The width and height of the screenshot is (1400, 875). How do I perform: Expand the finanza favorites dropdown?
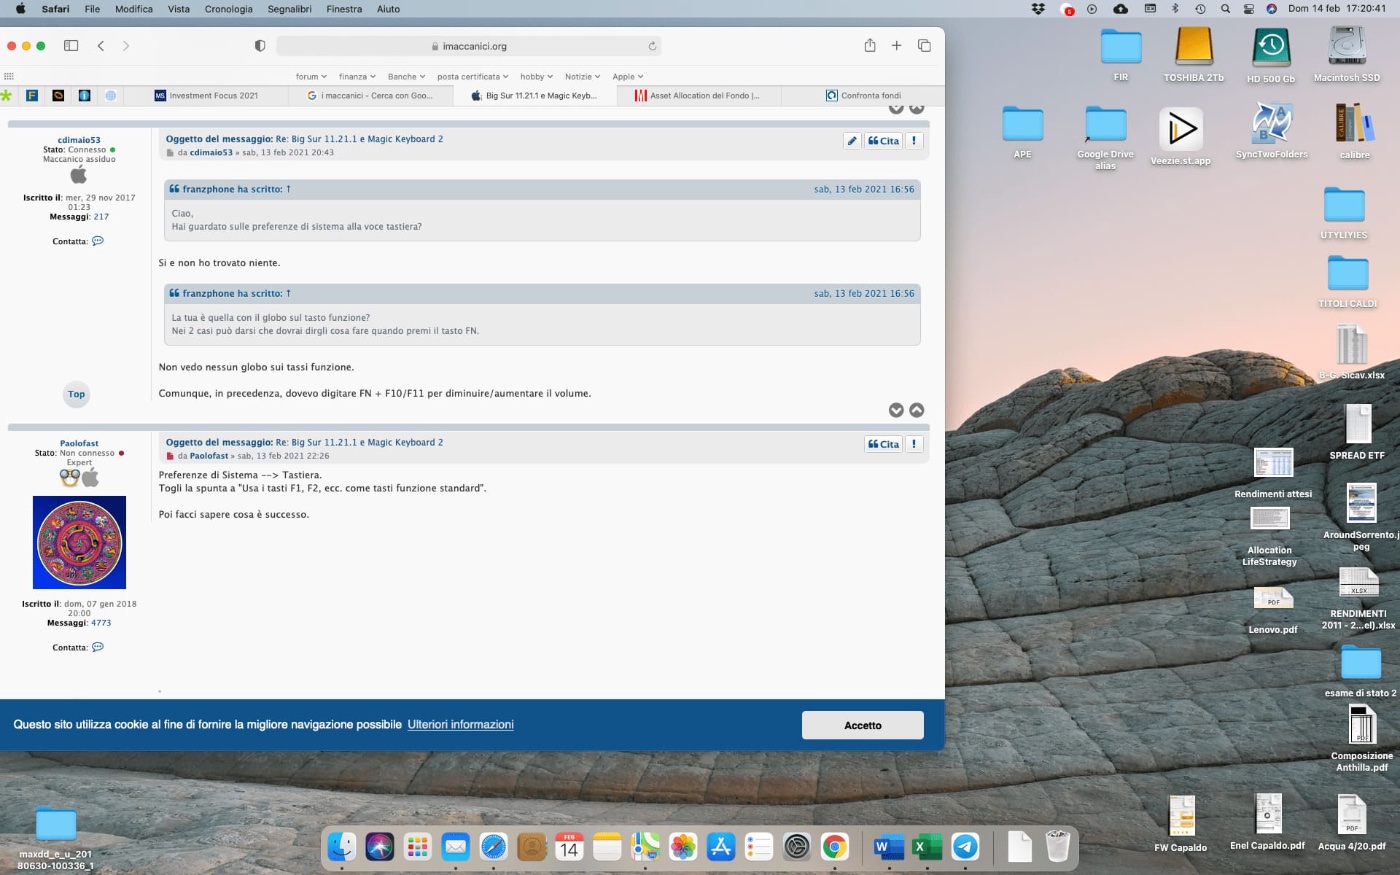coord(357,77)
